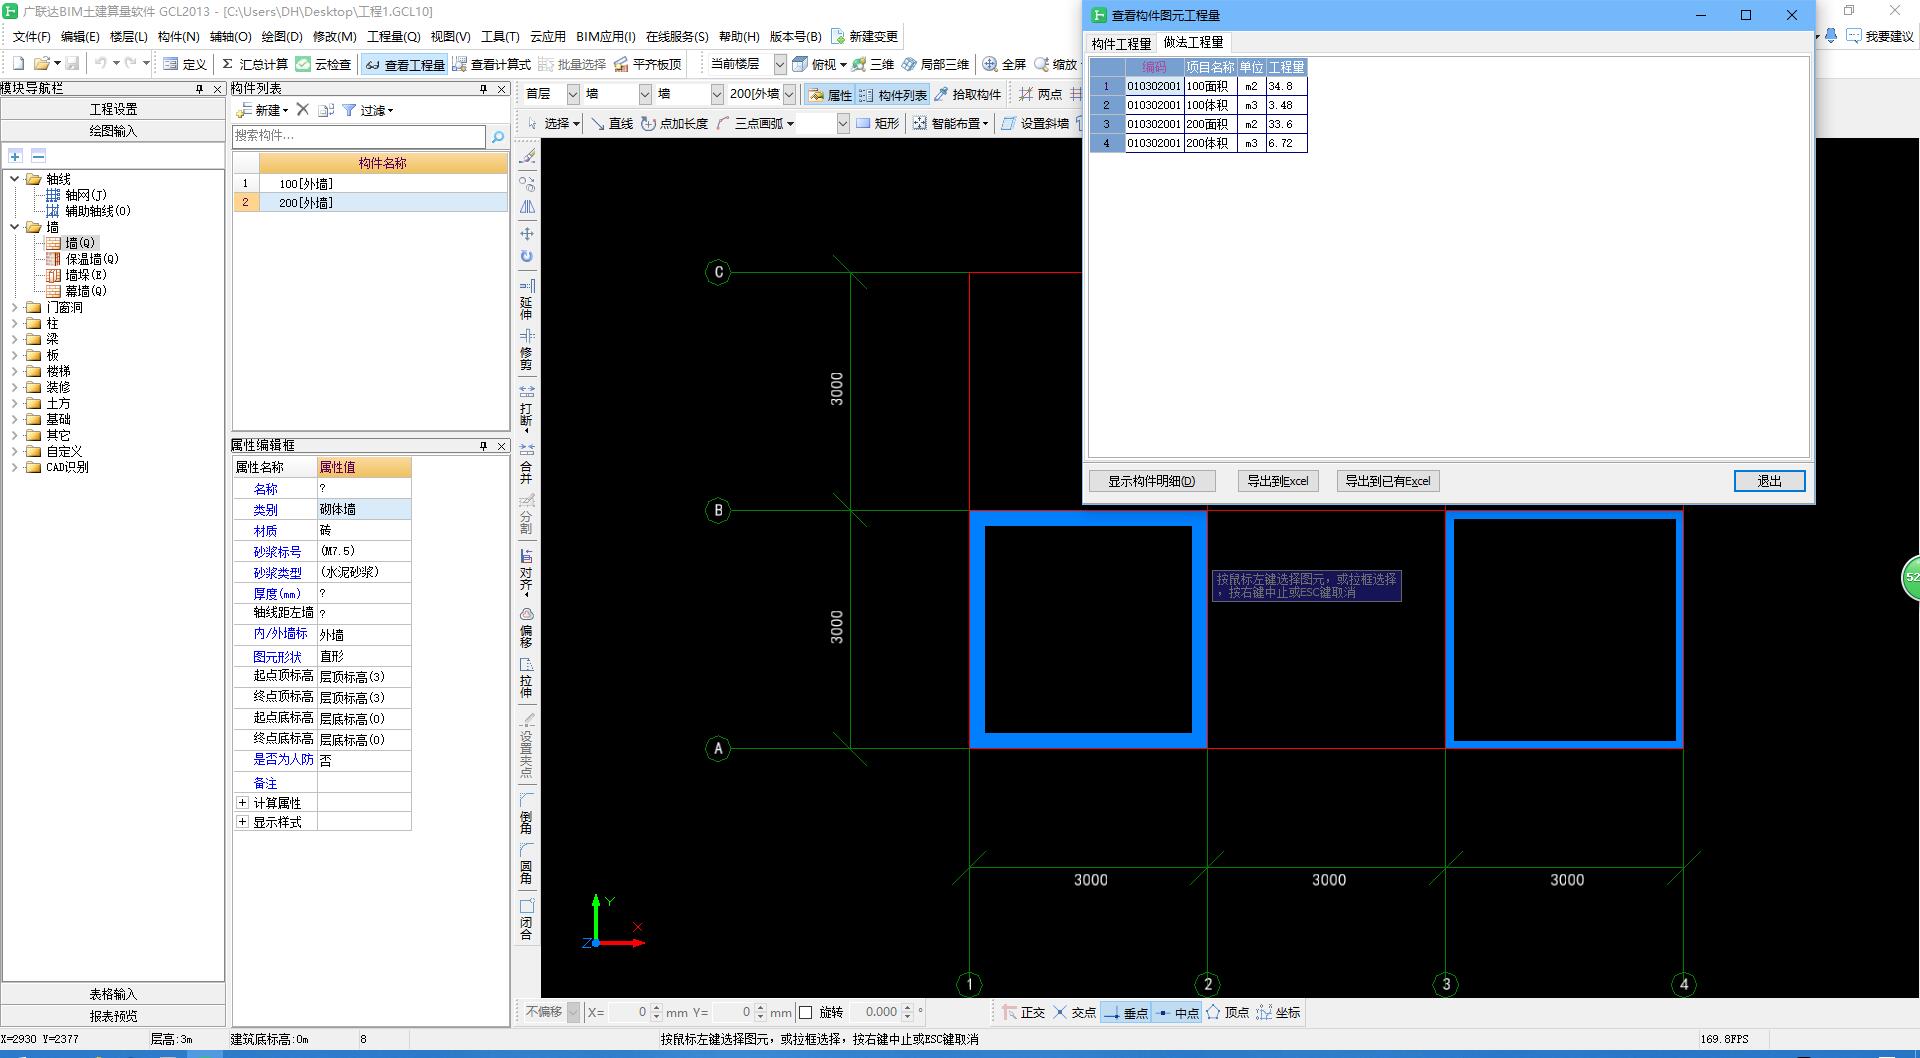Use the 合并 merge tool

(x=526, y=464)
